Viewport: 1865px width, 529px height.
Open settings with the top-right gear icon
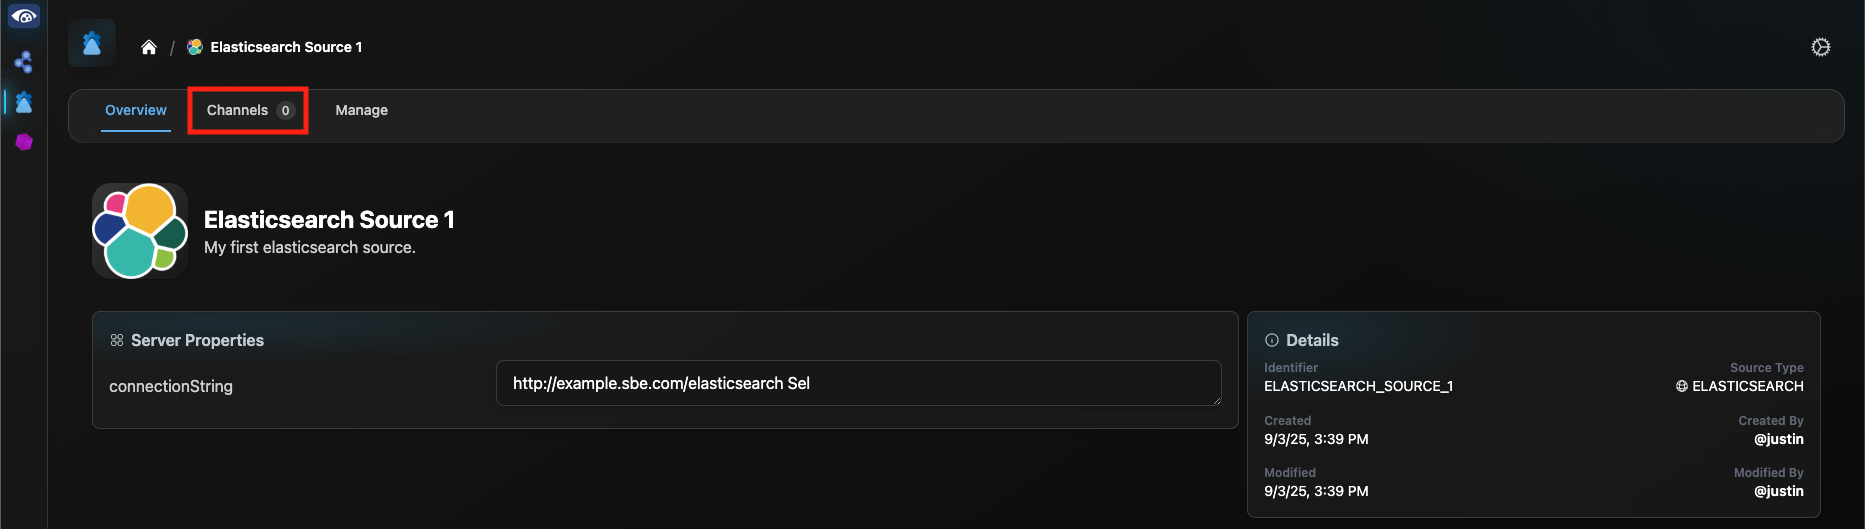coord(1820,47)
